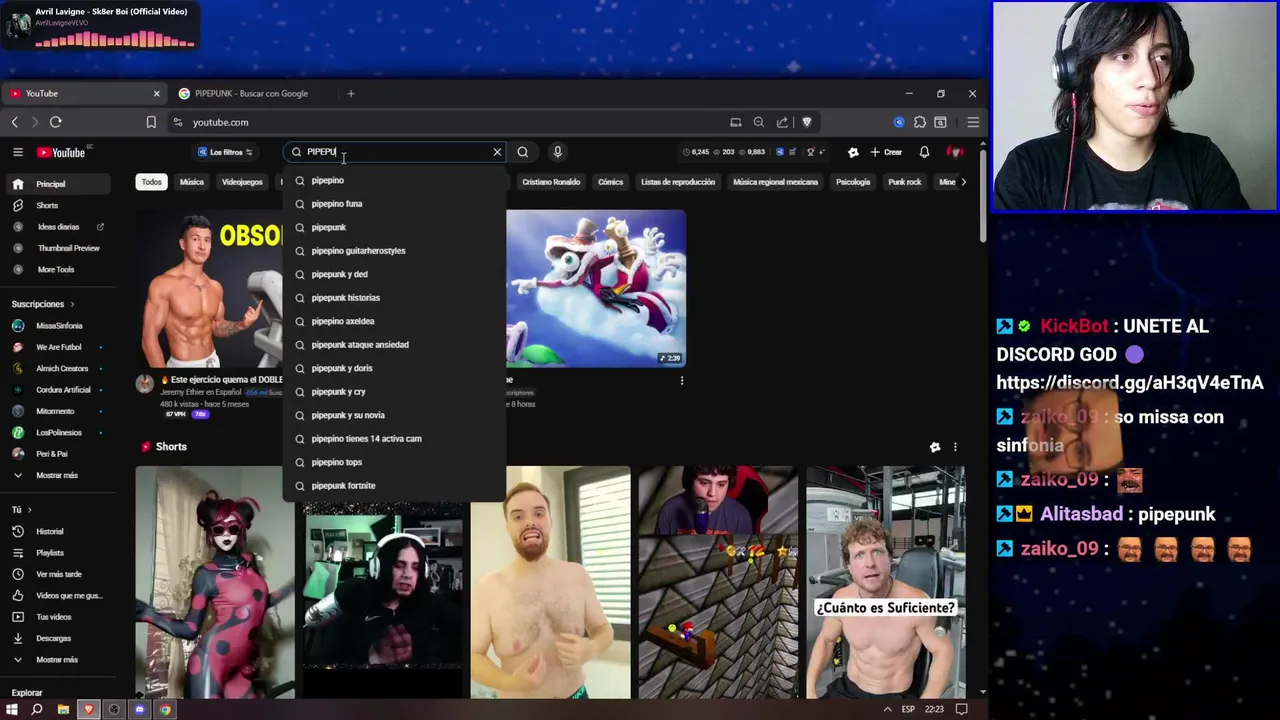Screen dimensions: 1280x720
Task: Close the YouTube browser tab
Action: click(156, 93)
